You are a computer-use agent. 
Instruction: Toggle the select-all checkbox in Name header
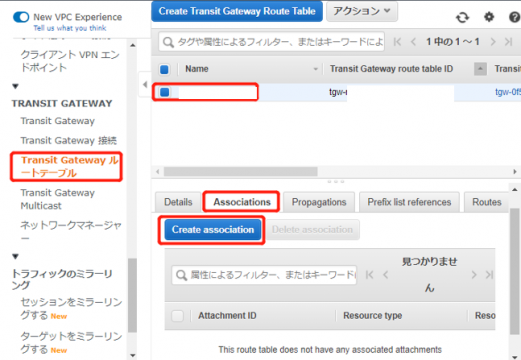coord(164,69)
